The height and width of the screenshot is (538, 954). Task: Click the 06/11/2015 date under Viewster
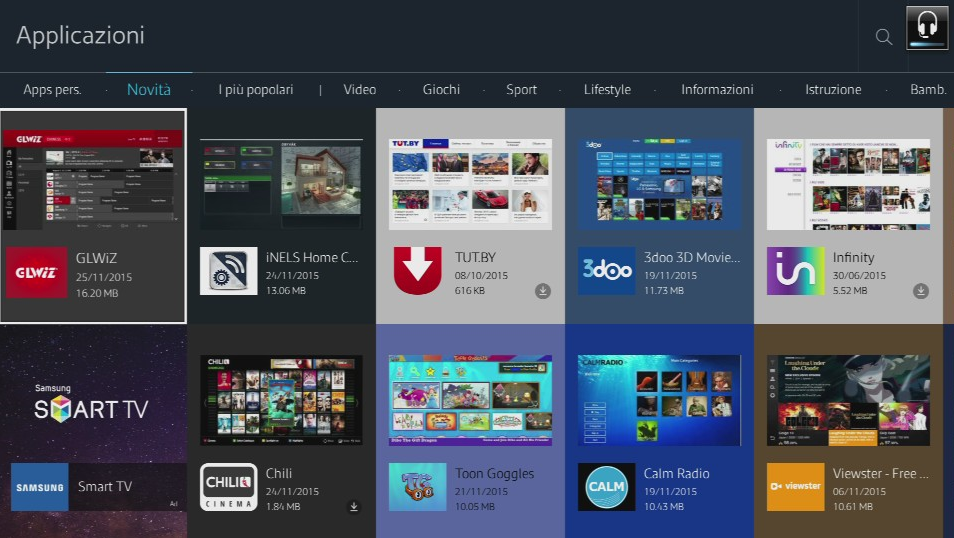point(859,491)
